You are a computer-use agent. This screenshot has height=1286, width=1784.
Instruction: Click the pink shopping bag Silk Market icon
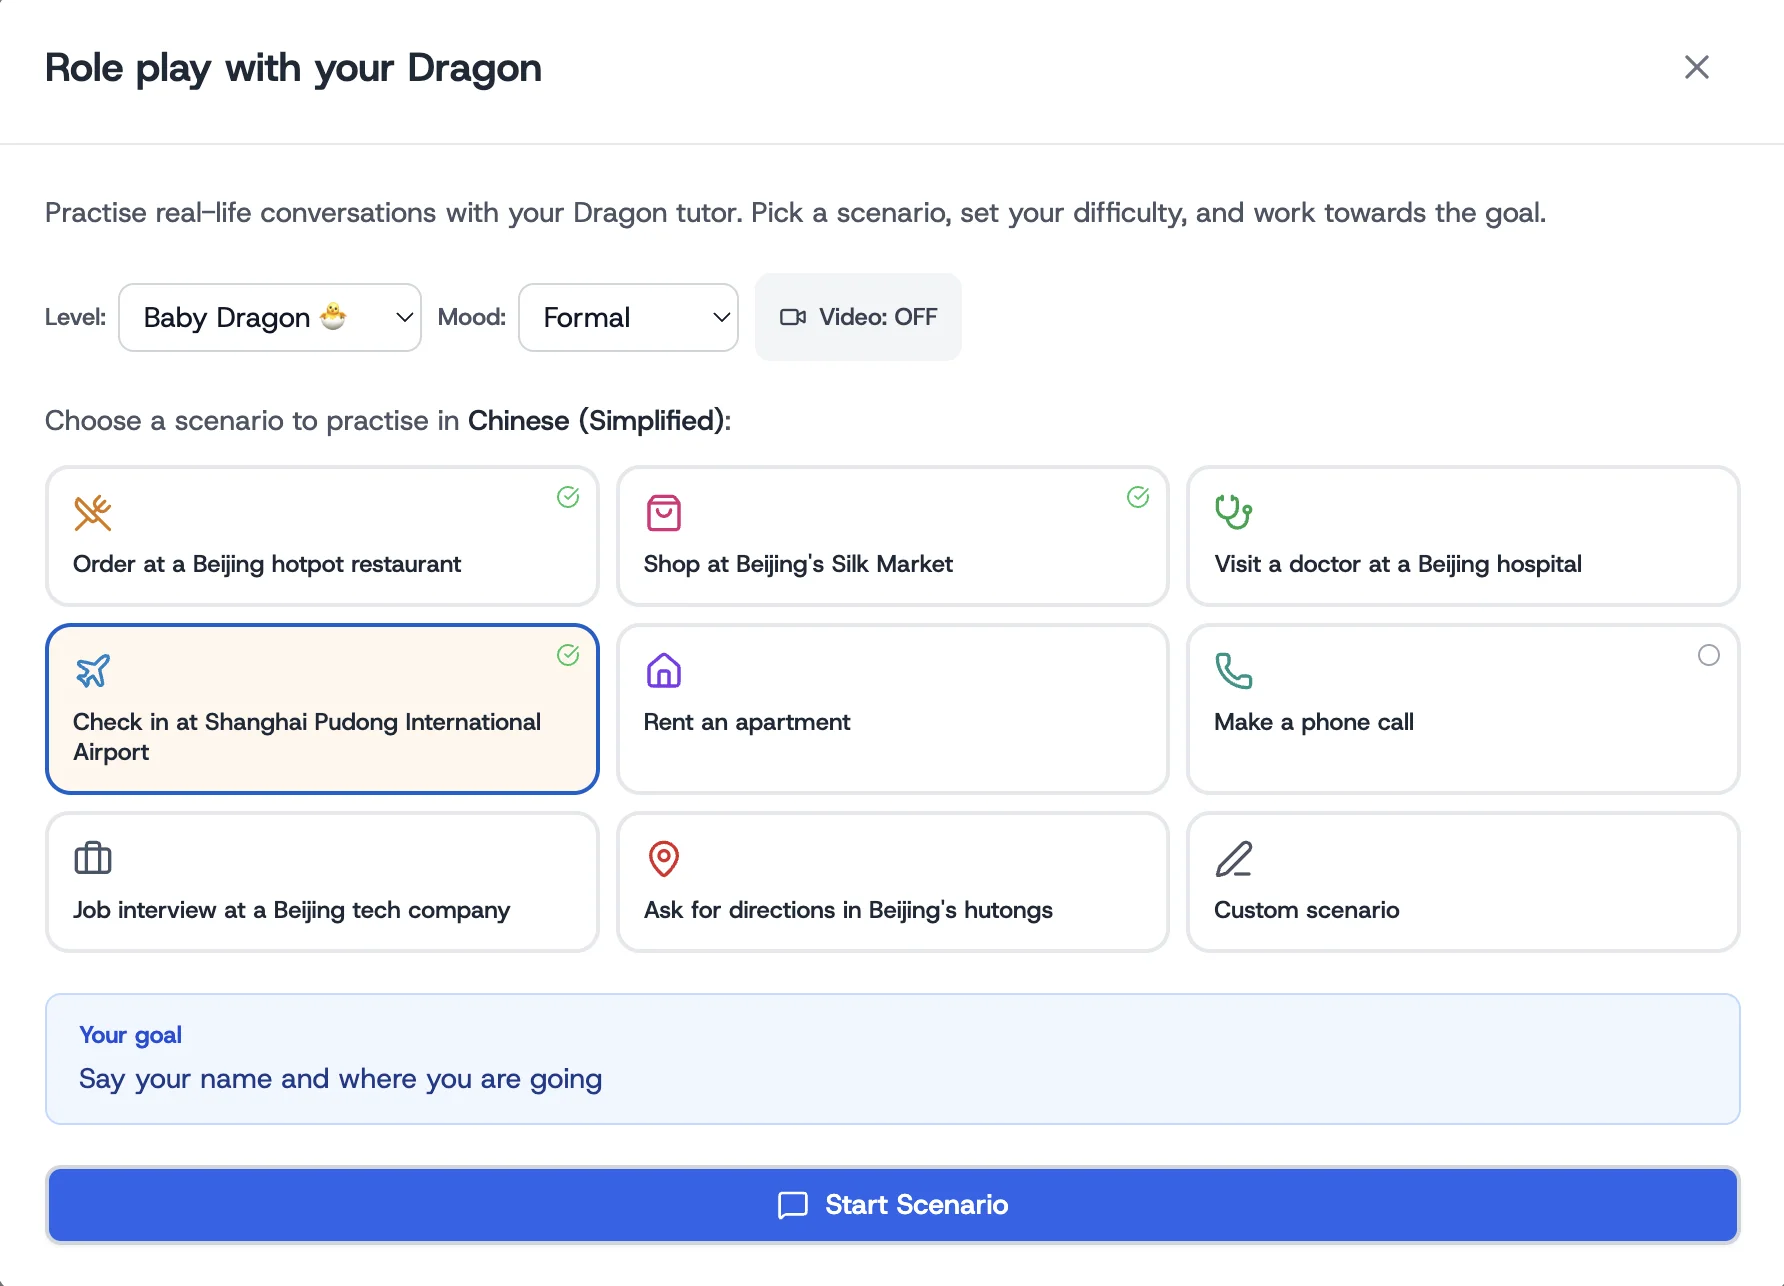click(x=663, y=512)
